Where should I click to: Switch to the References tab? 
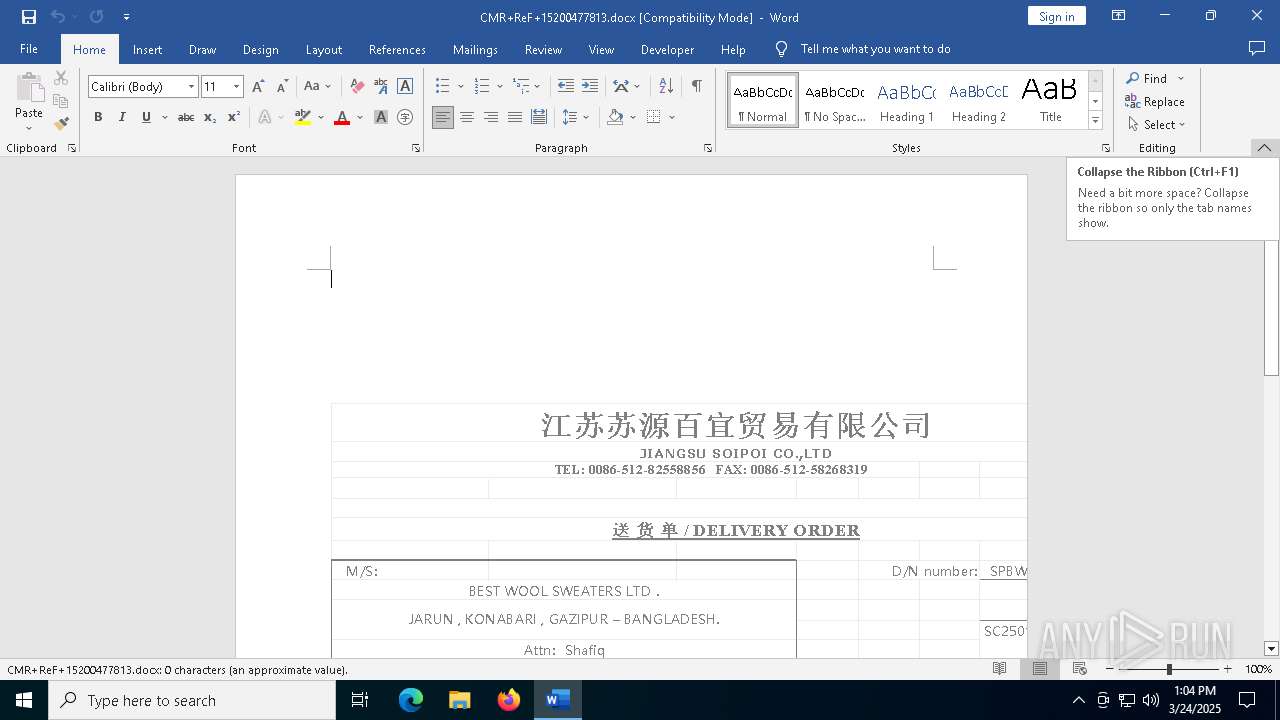click(x=397, y=49)
